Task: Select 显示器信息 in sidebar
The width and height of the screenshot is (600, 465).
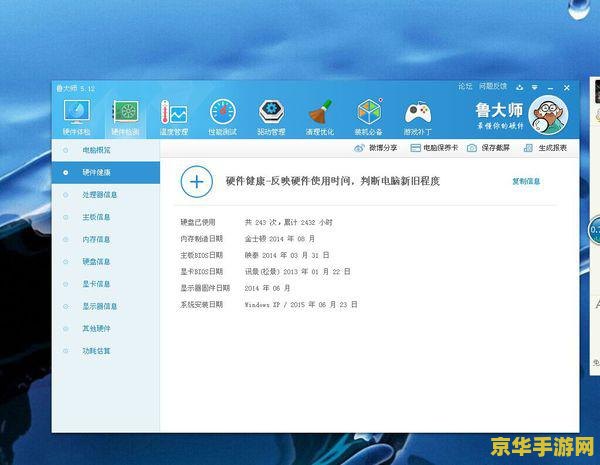Action: (106, 306)
